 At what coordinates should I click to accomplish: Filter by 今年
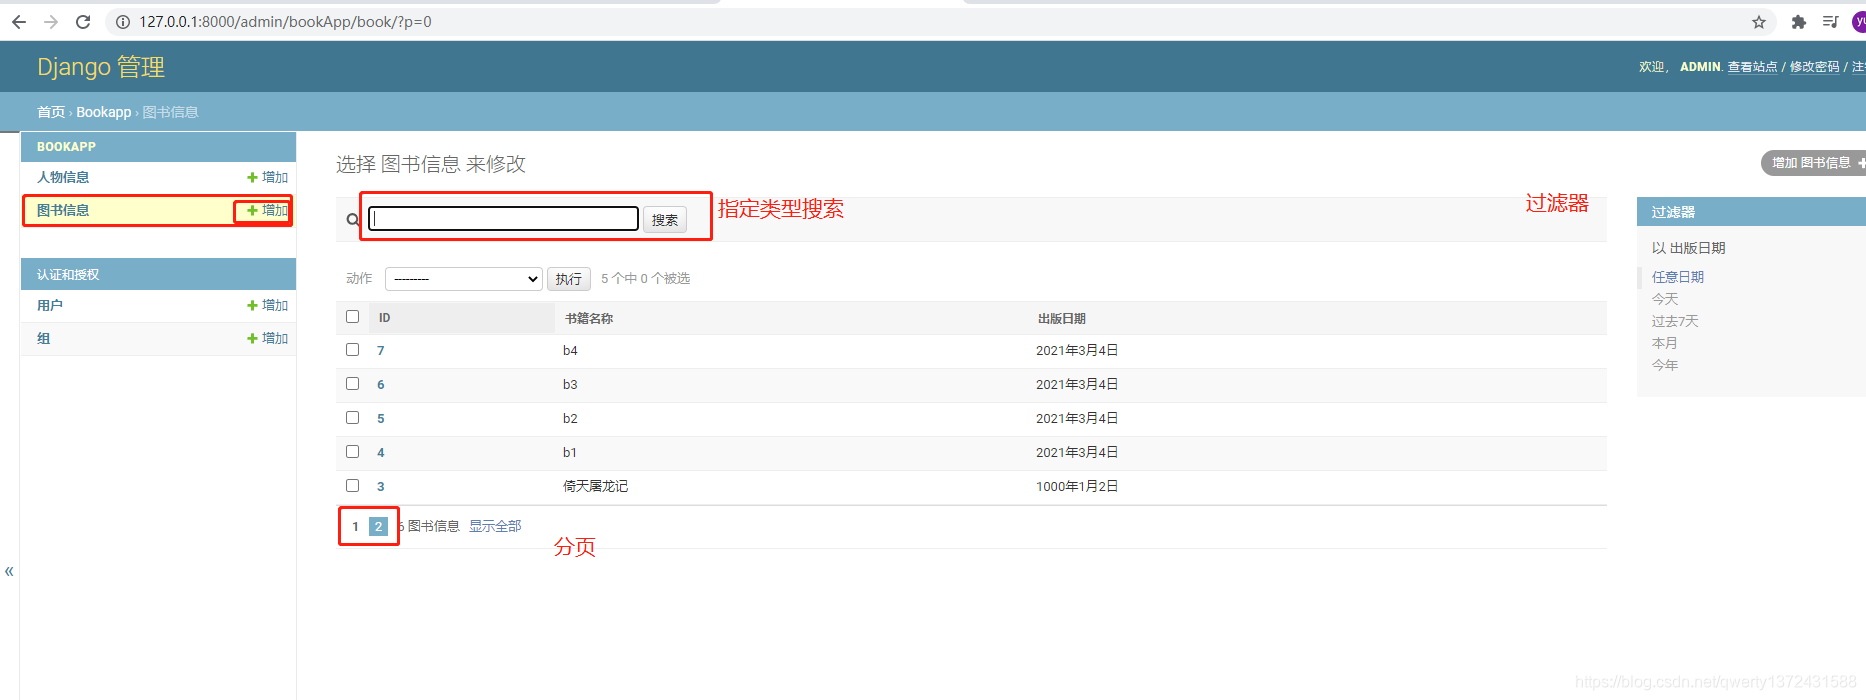[1665, 365]
